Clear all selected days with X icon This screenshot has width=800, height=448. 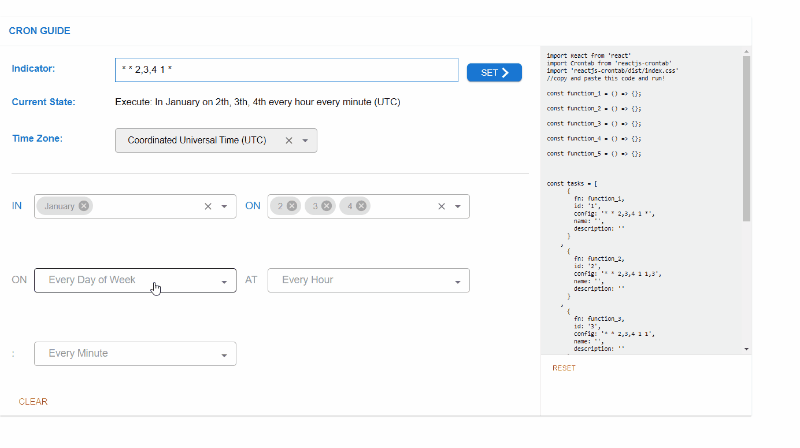click(x=441, y=207)
